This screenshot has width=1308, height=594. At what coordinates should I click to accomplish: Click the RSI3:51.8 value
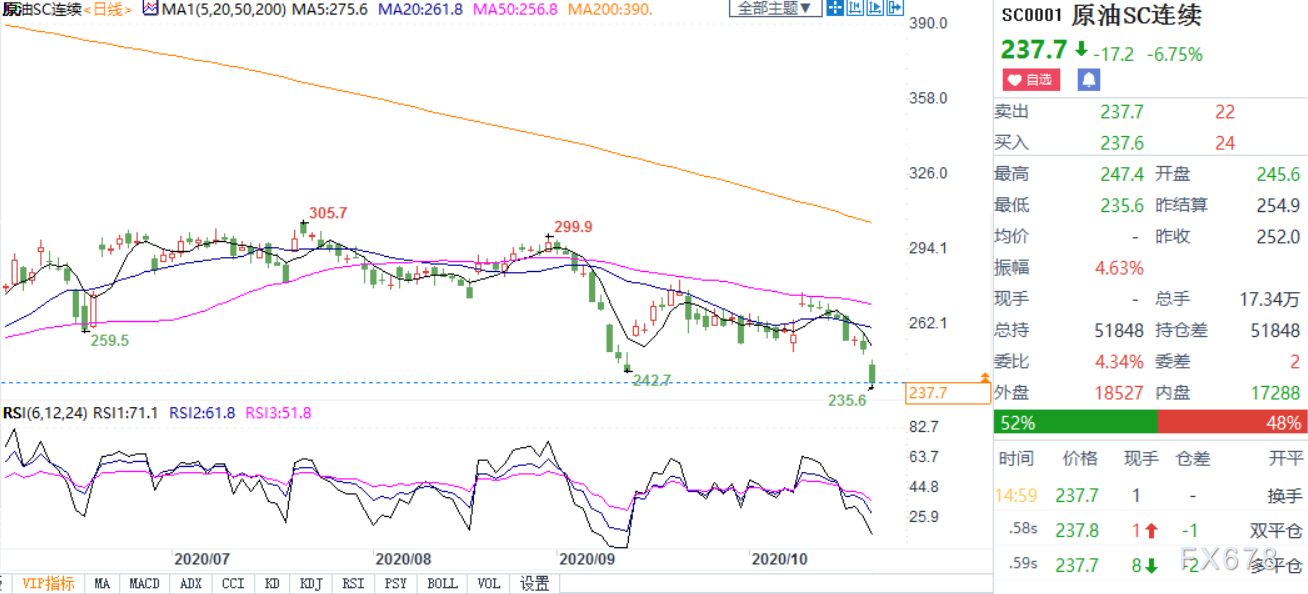278,412
